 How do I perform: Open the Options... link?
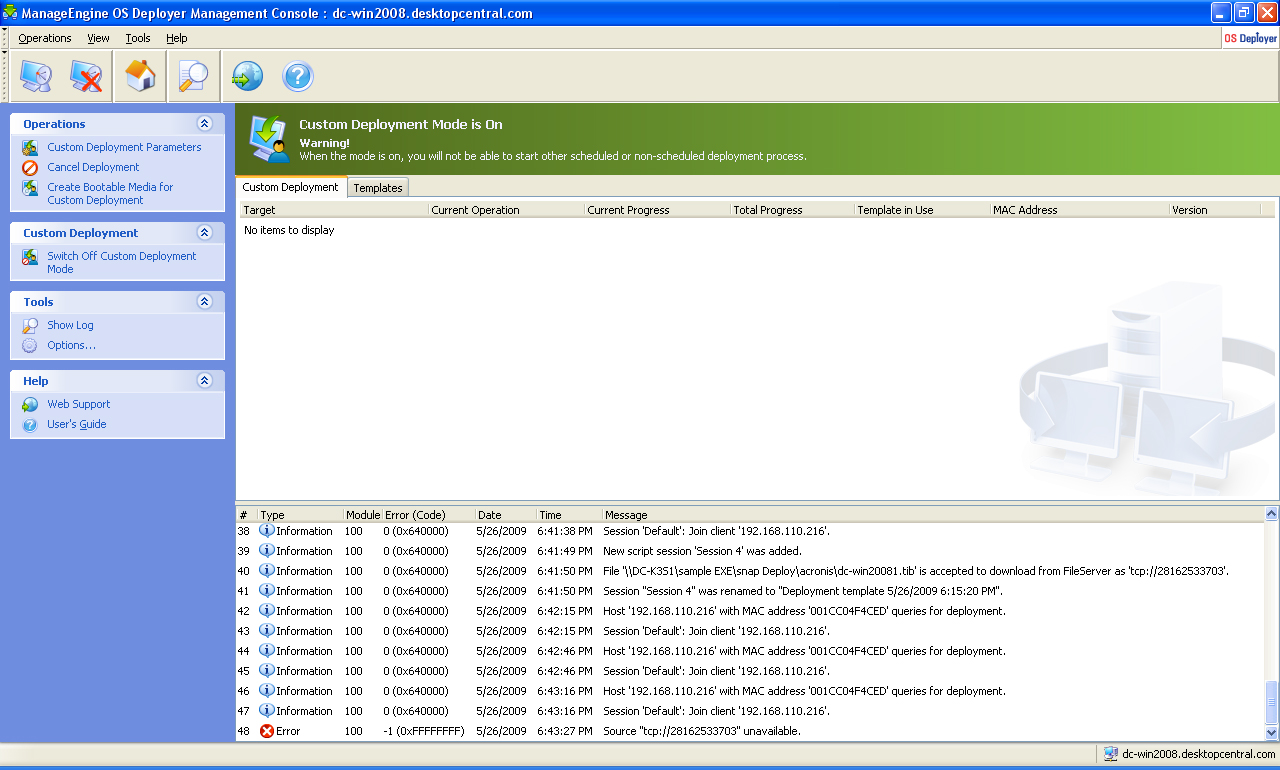[x=72, y=345]
